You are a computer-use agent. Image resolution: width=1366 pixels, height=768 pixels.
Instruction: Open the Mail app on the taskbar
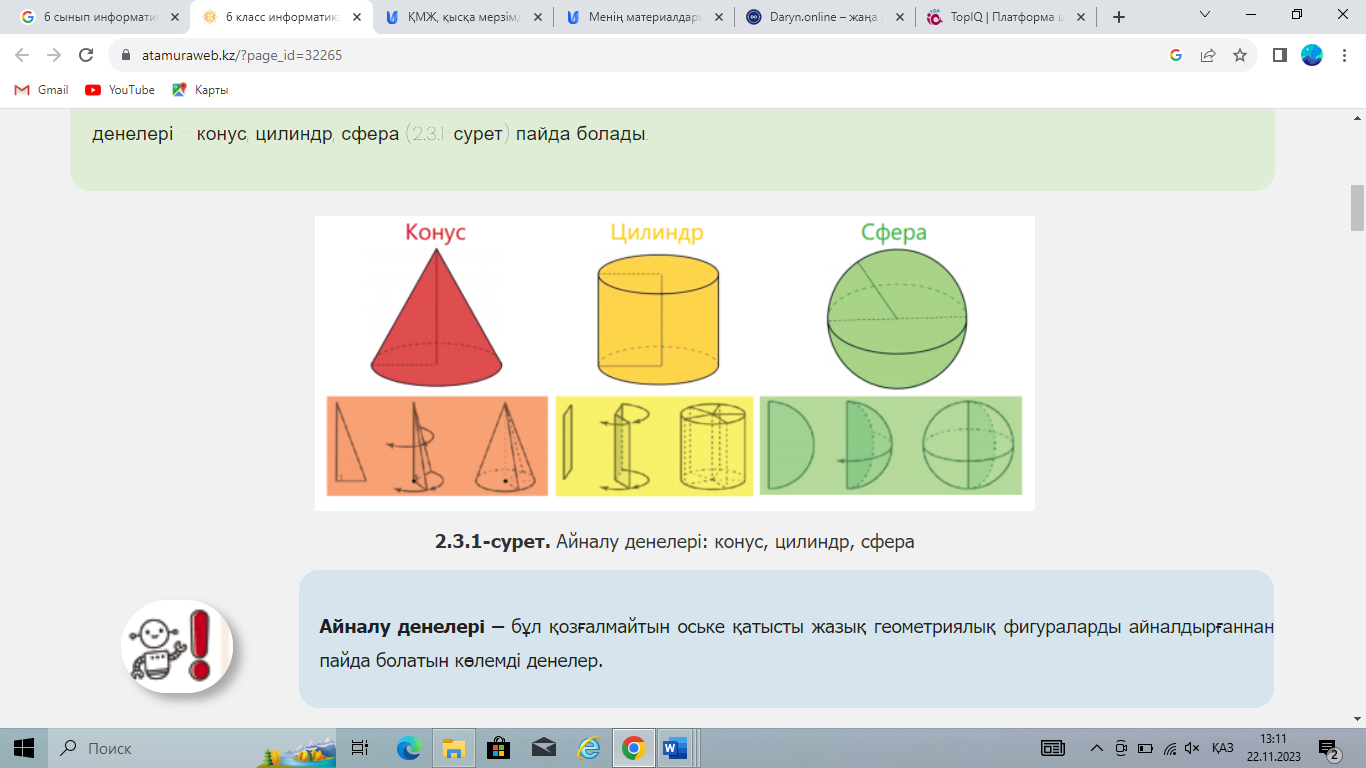(x=543, y=748)
